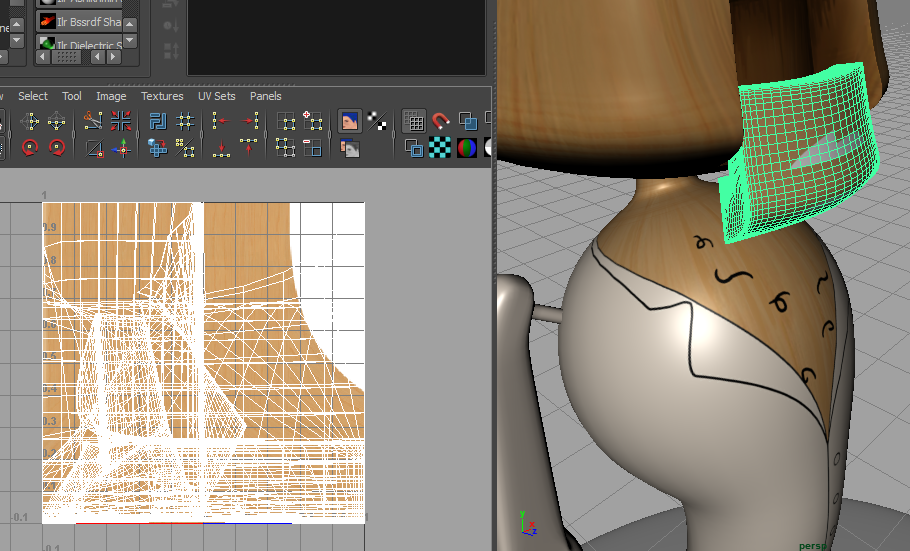This screenshot has height=551, width=910.
Task: Toggle dim image display
Action: coord(349,149)
